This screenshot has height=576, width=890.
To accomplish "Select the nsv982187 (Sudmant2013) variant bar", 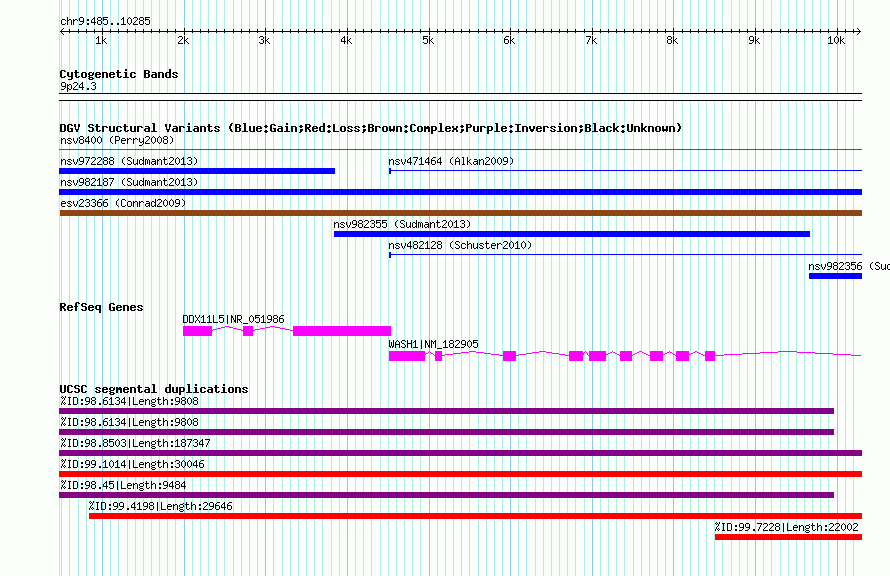I will coord(460,192).
